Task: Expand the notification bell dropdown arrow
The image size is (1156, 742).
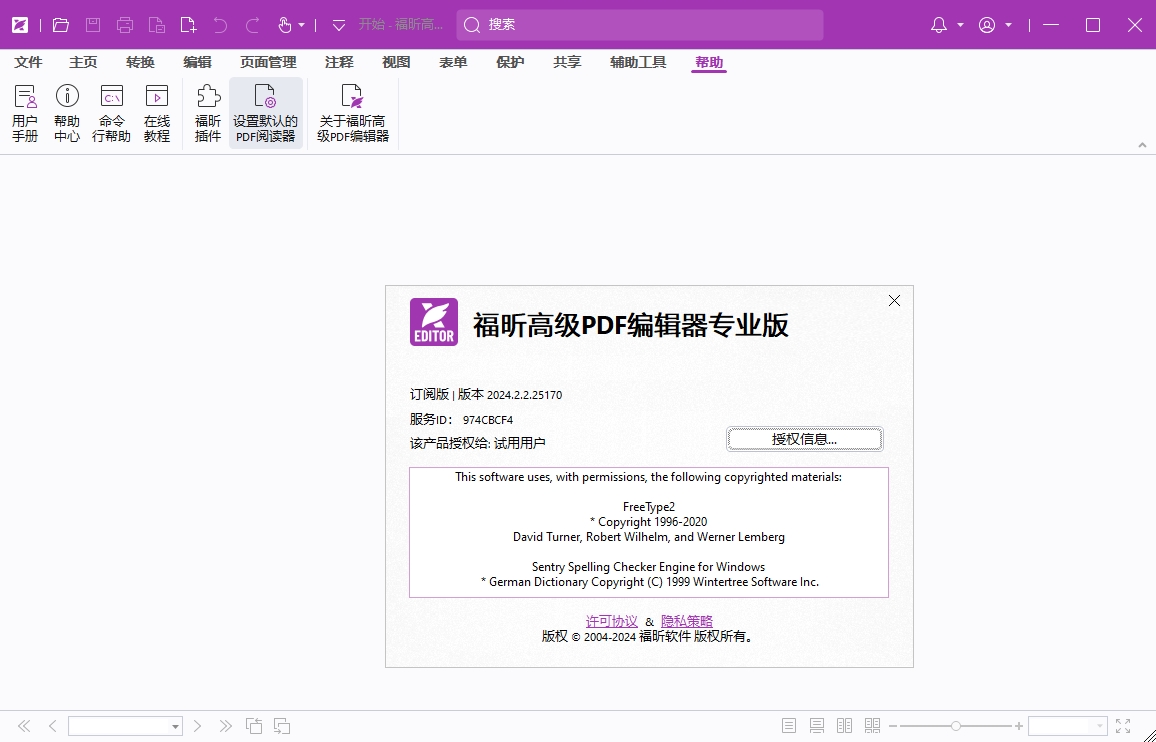Action: click(960, 25)
